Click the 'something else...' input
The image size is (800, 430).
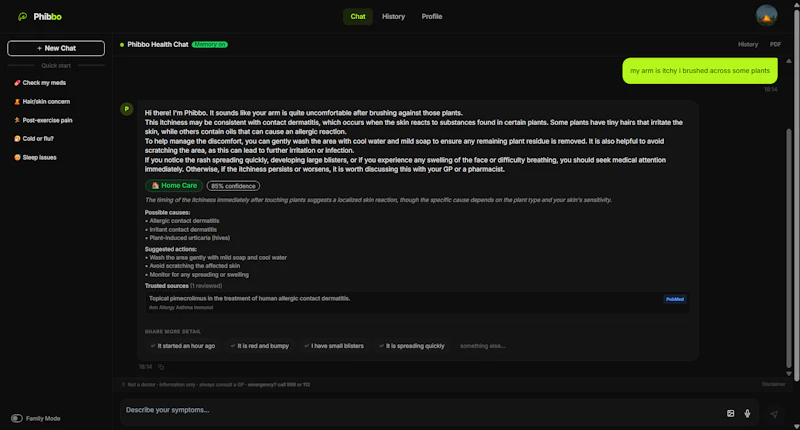tap(483, 346)
